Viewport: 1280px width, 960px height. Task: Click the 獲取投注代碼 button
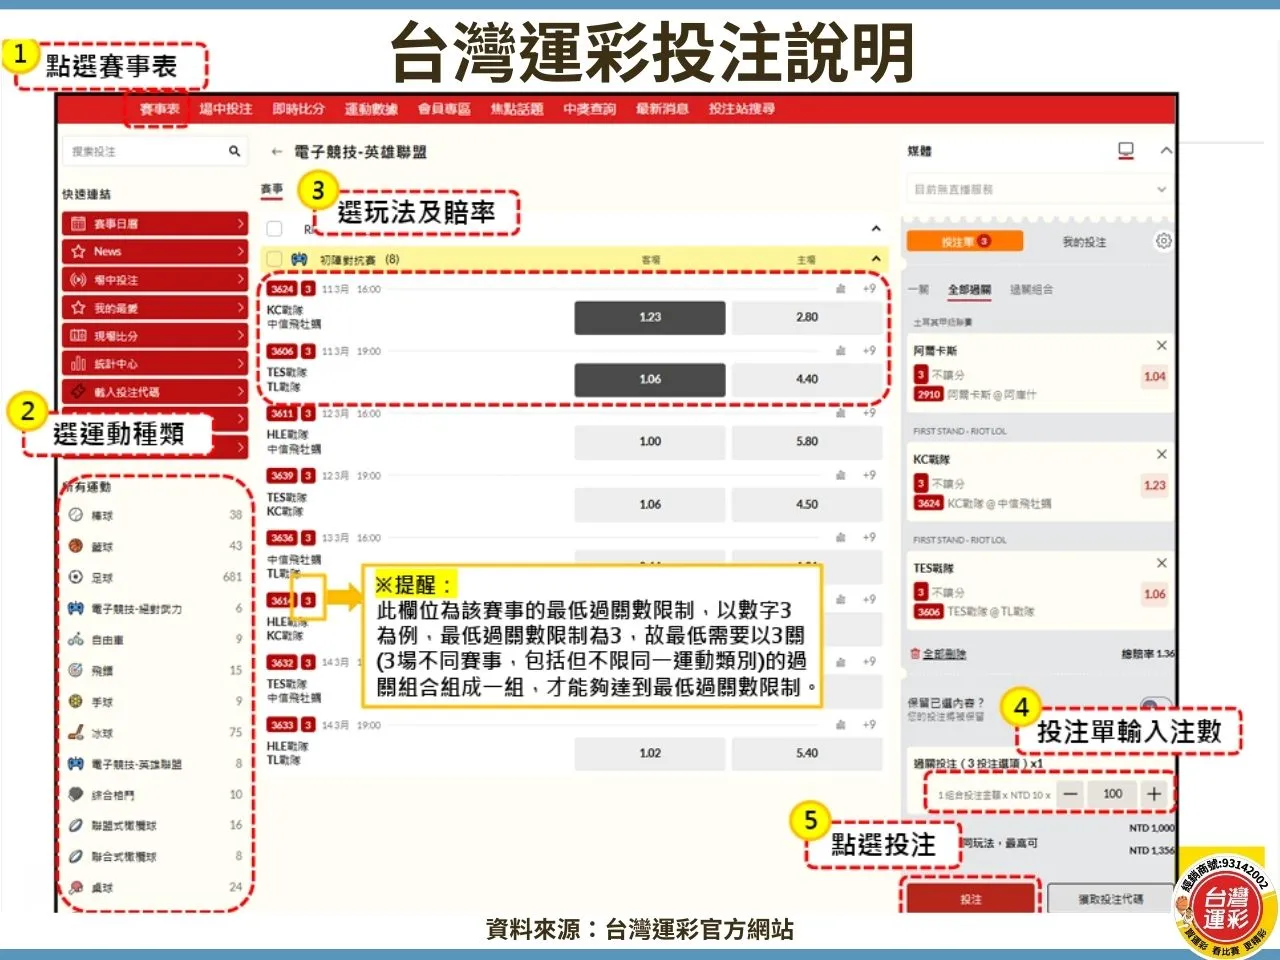[1110, 899]
